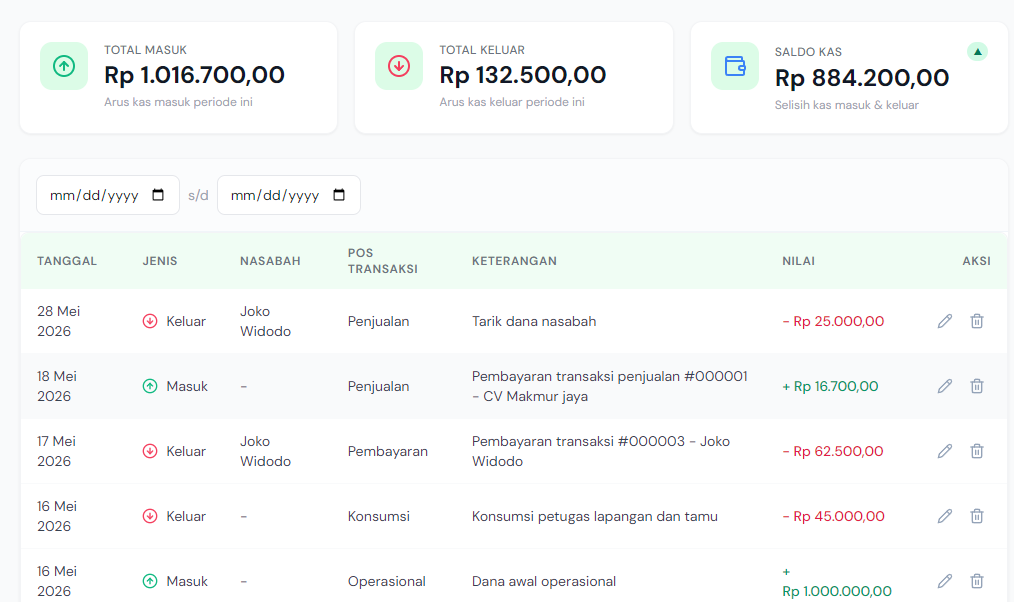Screen dimensions: 1014x602
Task: Click the Rp 884.200,00 saldo kas value
Action: point(862,78)
